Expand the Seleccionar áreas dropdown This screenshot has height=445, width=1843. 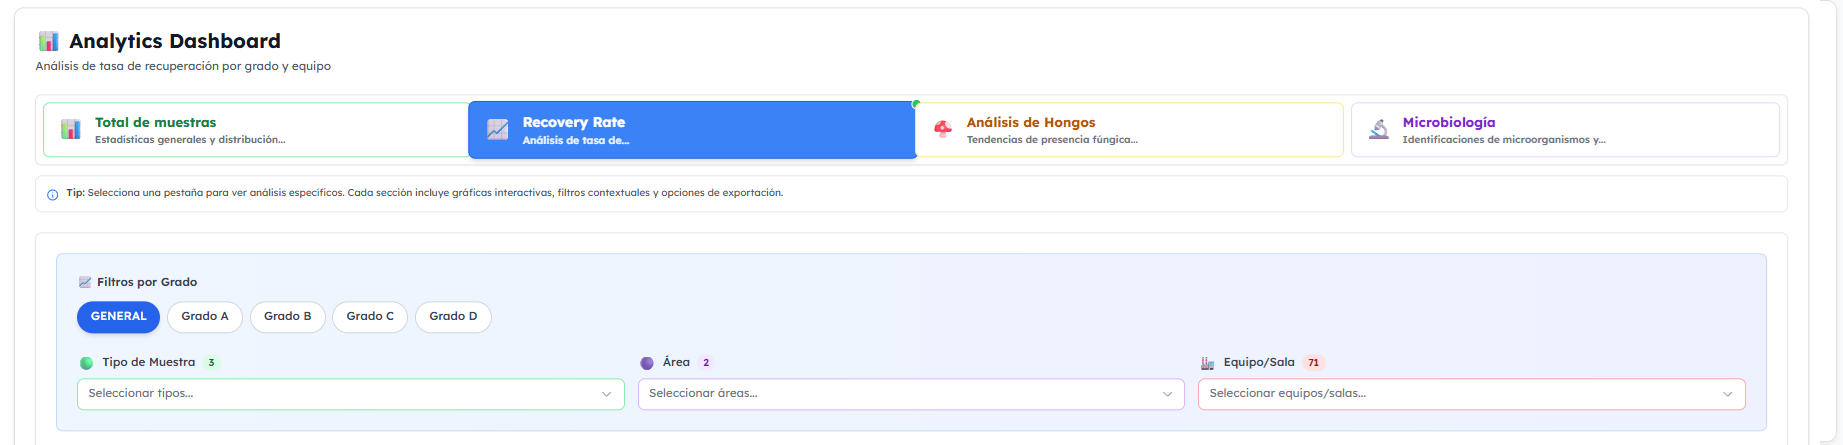(910, 394)
